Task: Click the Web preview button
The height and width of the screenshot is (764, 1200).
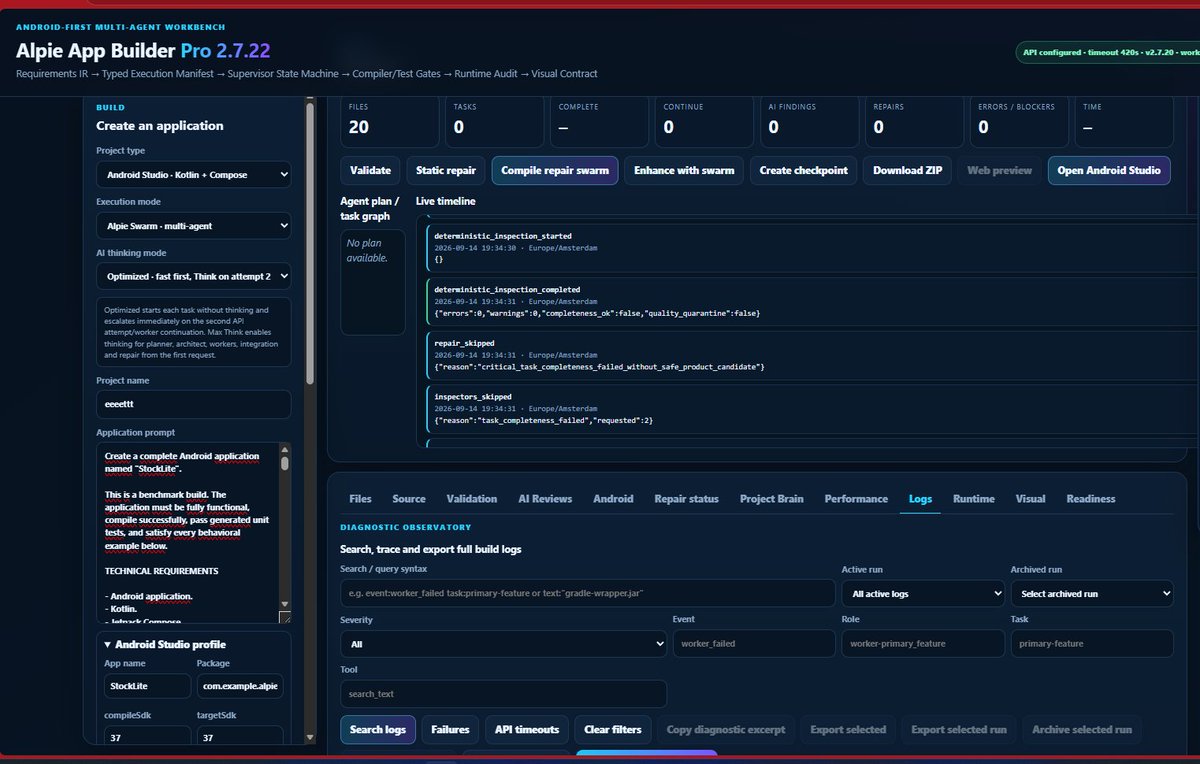Action: [x=999, y=170]
